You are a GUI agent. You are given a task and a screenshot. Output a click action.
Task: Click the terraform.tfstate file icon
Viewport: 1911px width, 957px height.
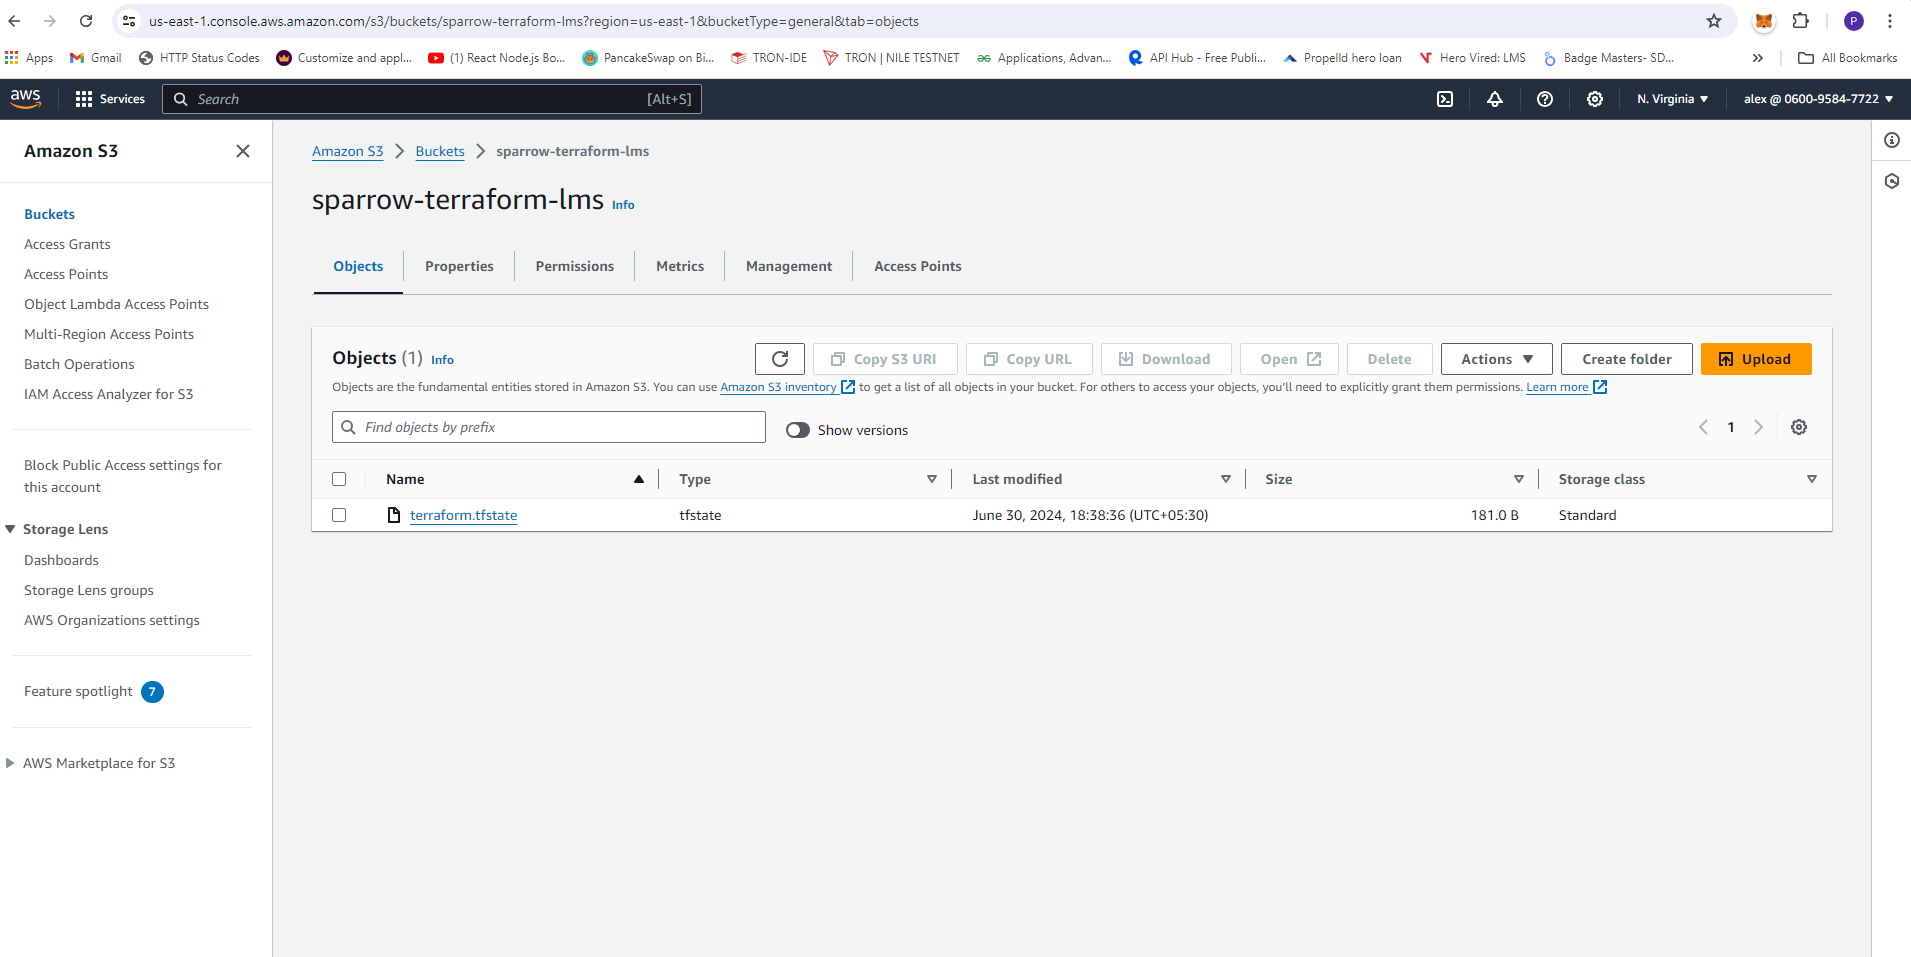click(394, 515)
